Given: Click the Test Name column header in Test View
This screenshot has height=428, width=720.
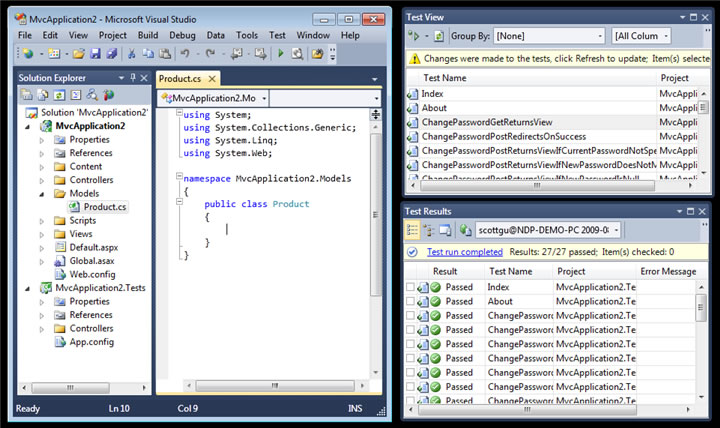Looking at the screenshot, I should tap(444, 78).
